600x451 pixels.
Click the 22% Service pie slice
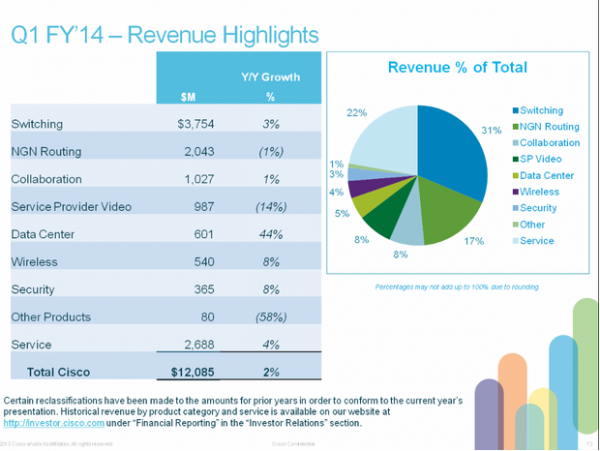388,140
